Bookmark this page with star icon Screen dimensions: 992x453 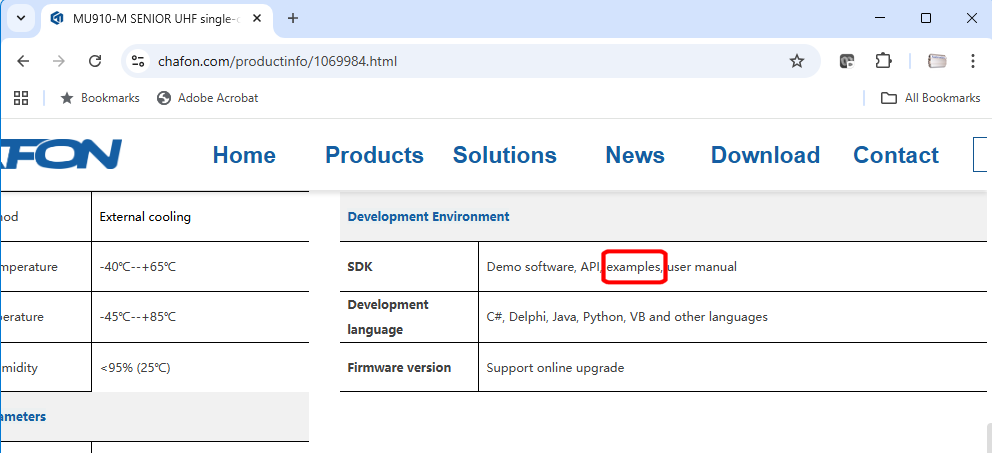pyautogui.click(x=797, y=61)
